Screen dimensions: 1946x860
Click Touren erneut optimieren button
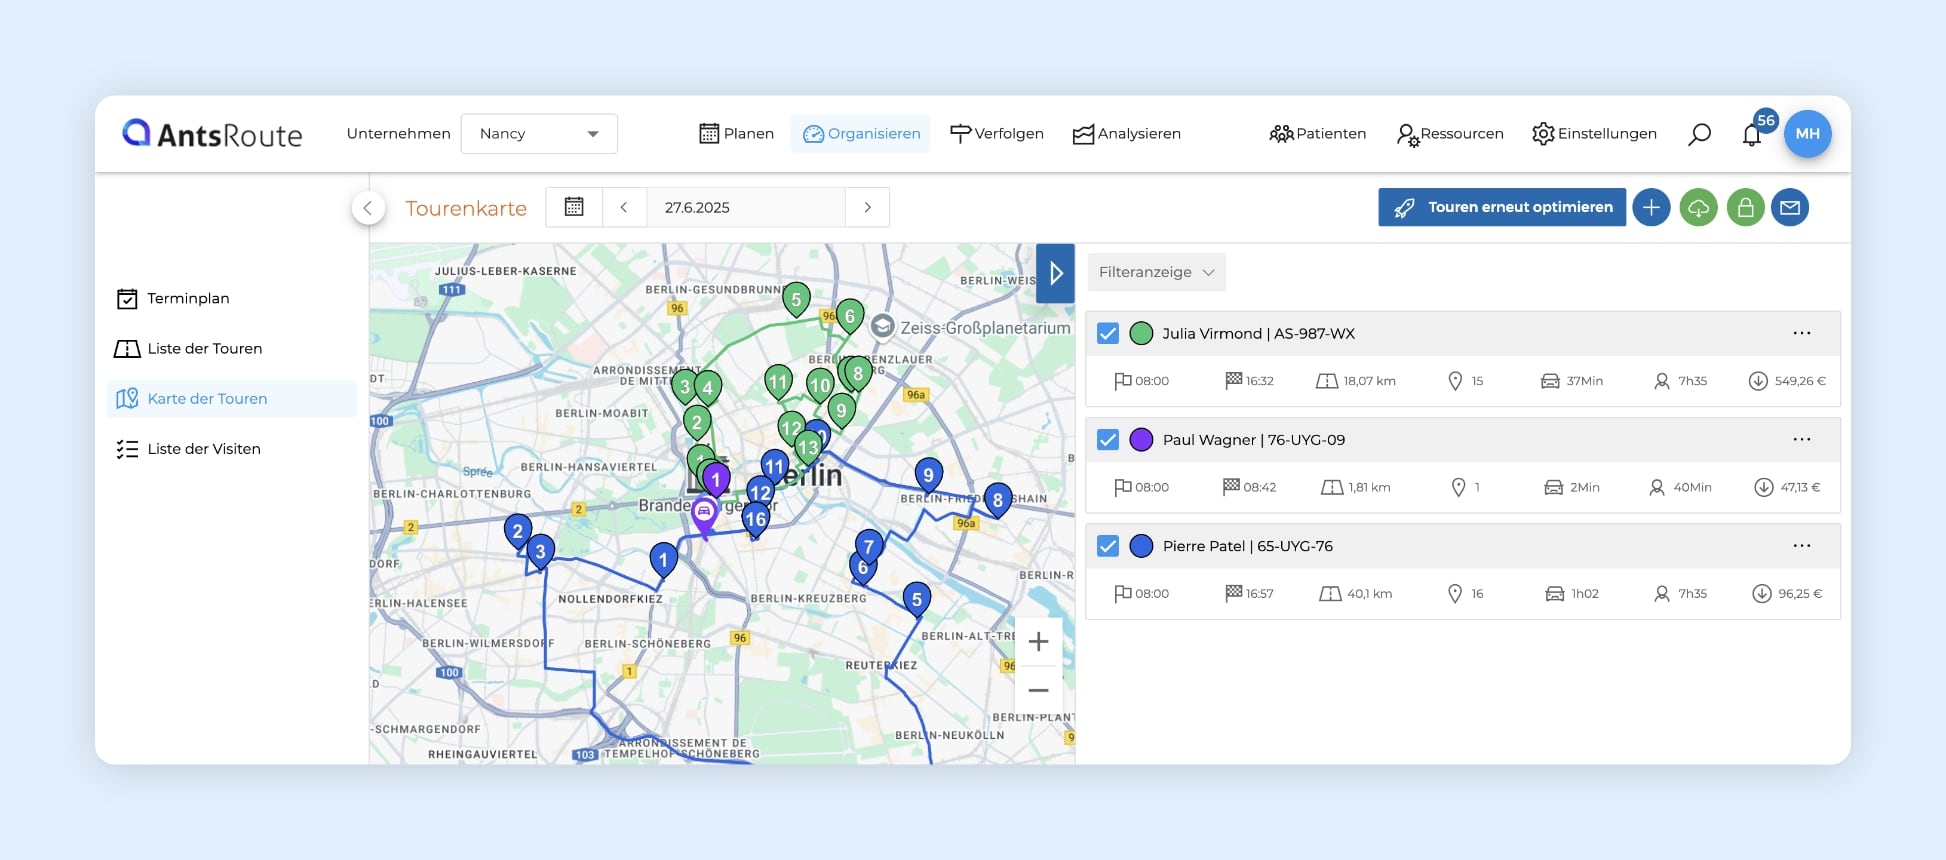coord(1501,207)
